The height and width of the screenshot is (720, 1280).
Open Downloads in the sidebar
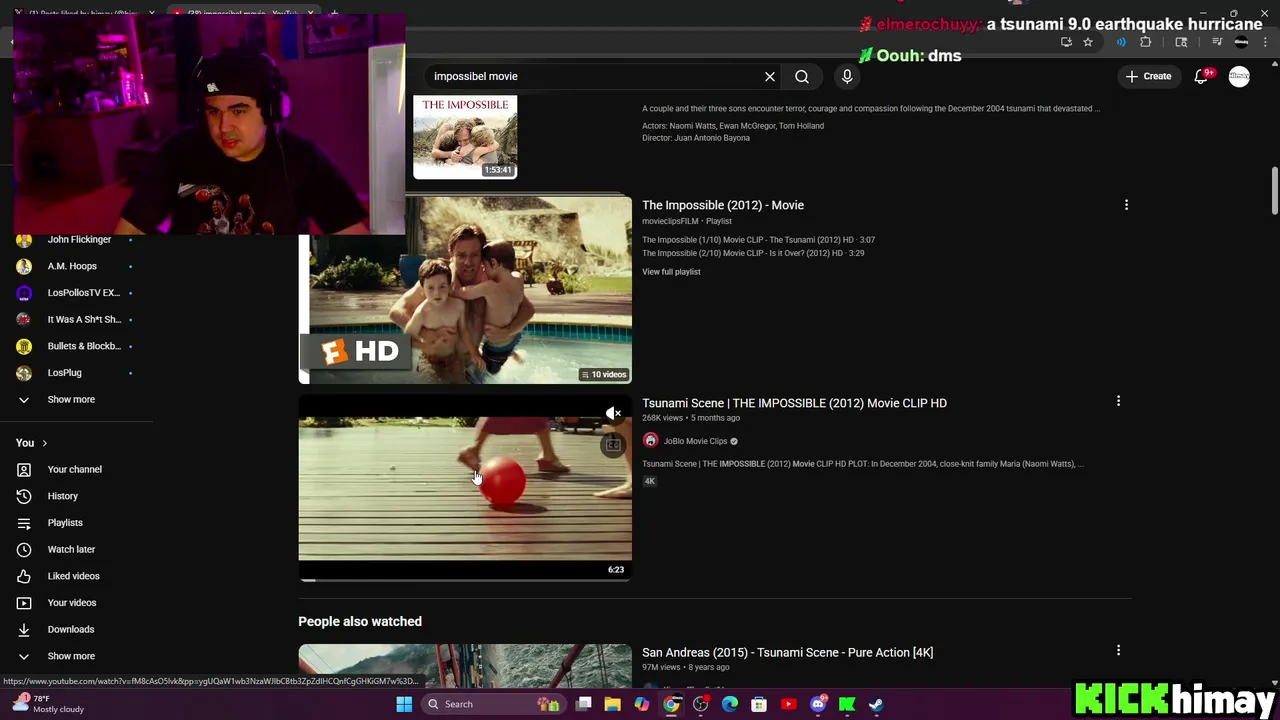(70, 629)
